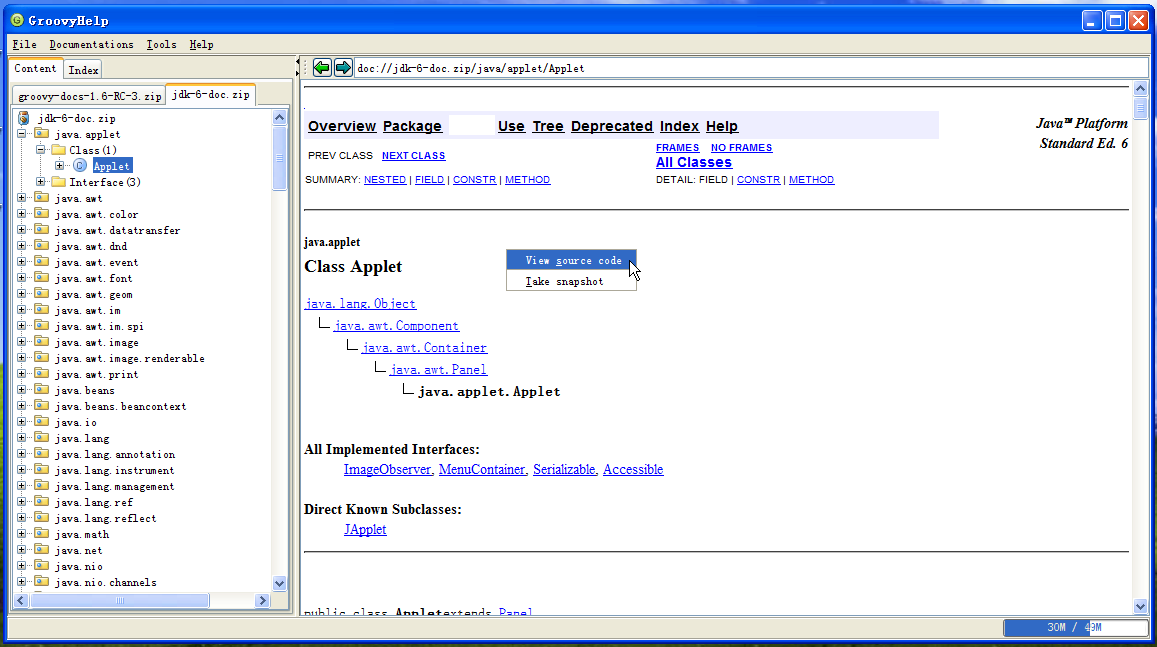Switch to the Content tab

tap(35, 68)
